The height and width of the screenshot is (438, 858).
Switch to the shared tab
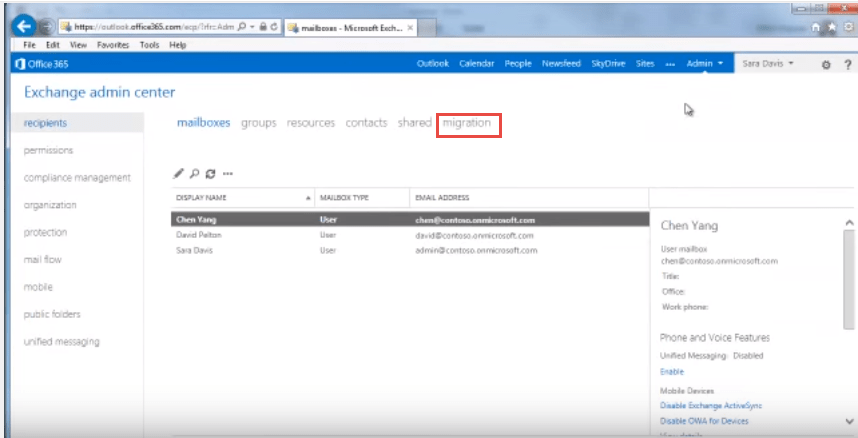pos(414,123)
